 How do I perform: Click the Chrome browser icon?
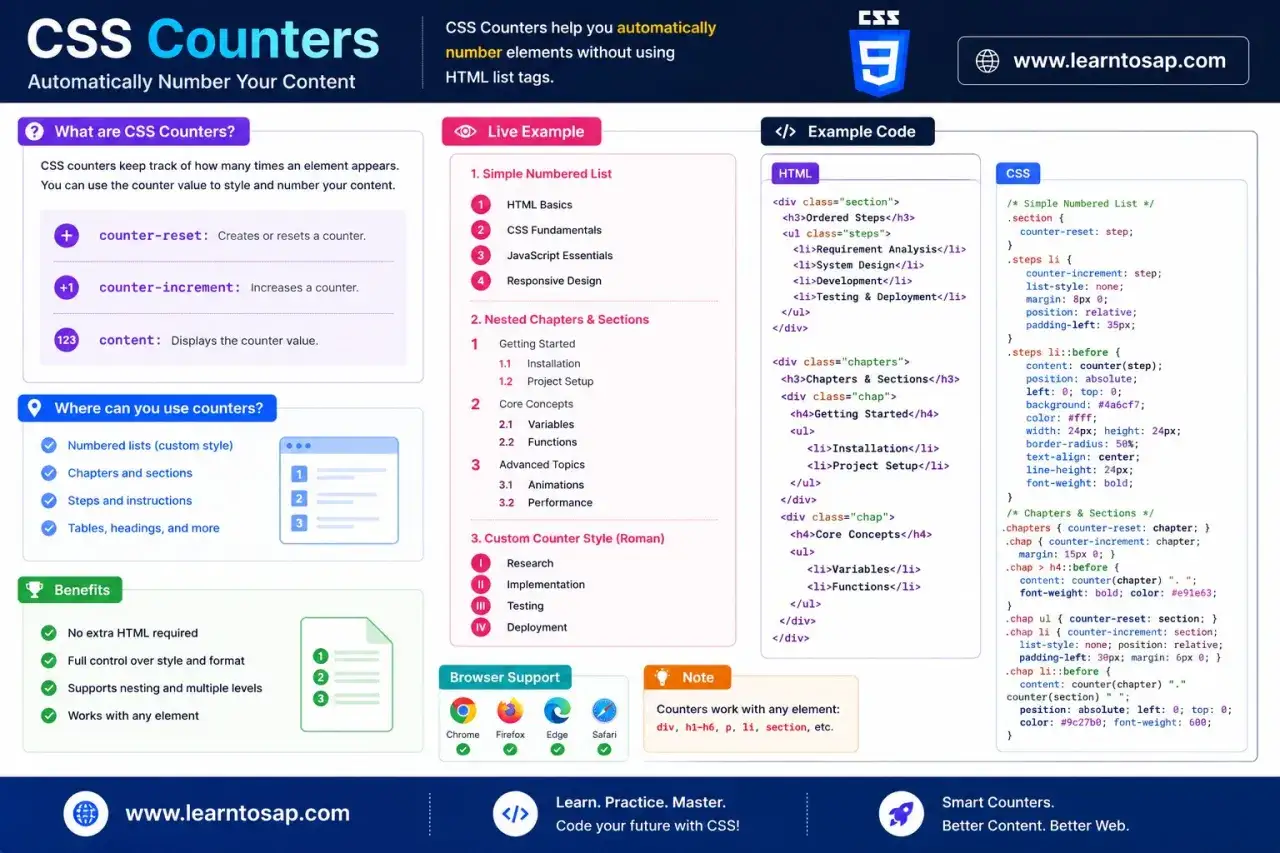tap(462, 711)
